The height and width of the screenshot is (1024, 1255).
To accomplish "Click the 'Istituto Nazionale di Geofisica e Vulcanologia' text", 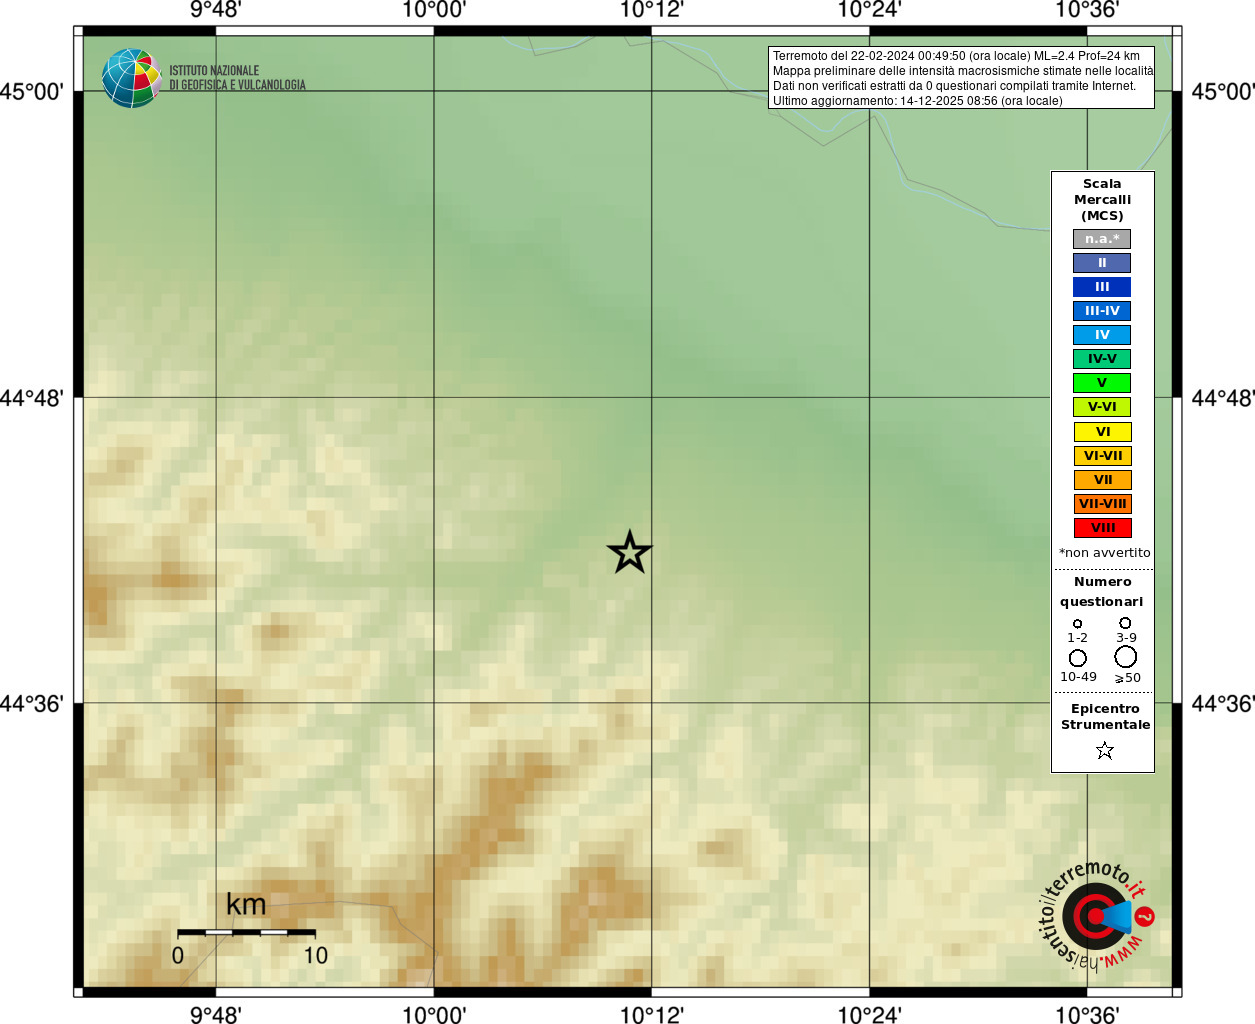I will [x=237, y=78].
